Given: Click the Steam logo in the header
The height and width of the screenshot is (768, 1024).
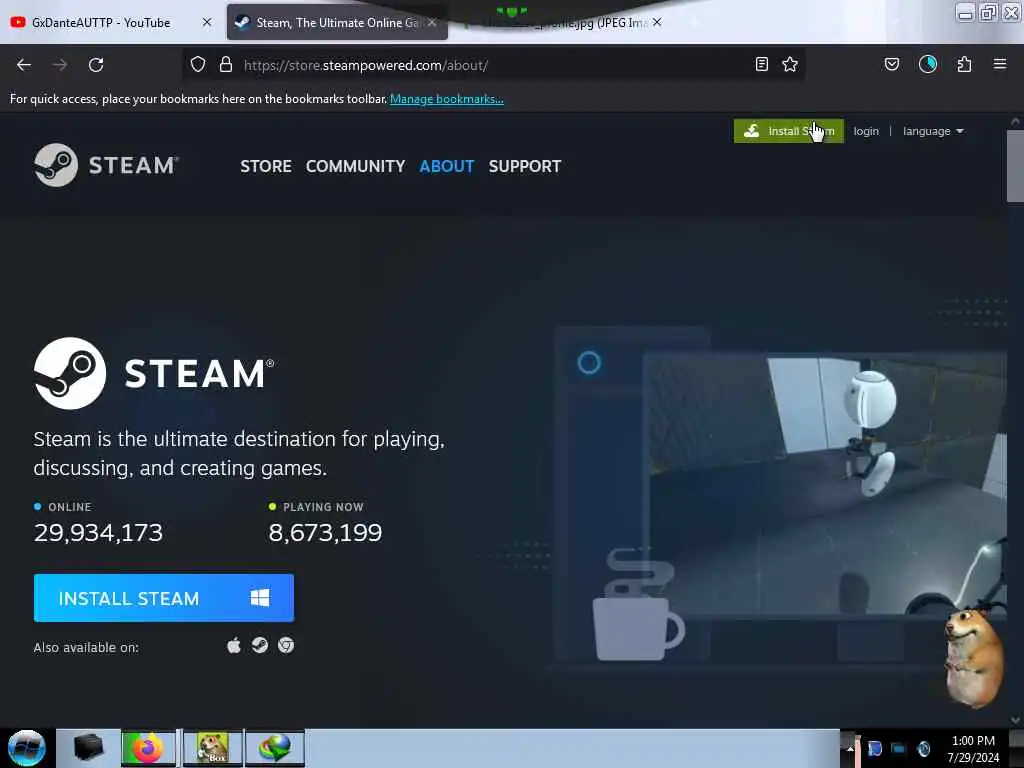Looking at the screenshot, I should tap(106, 165).
